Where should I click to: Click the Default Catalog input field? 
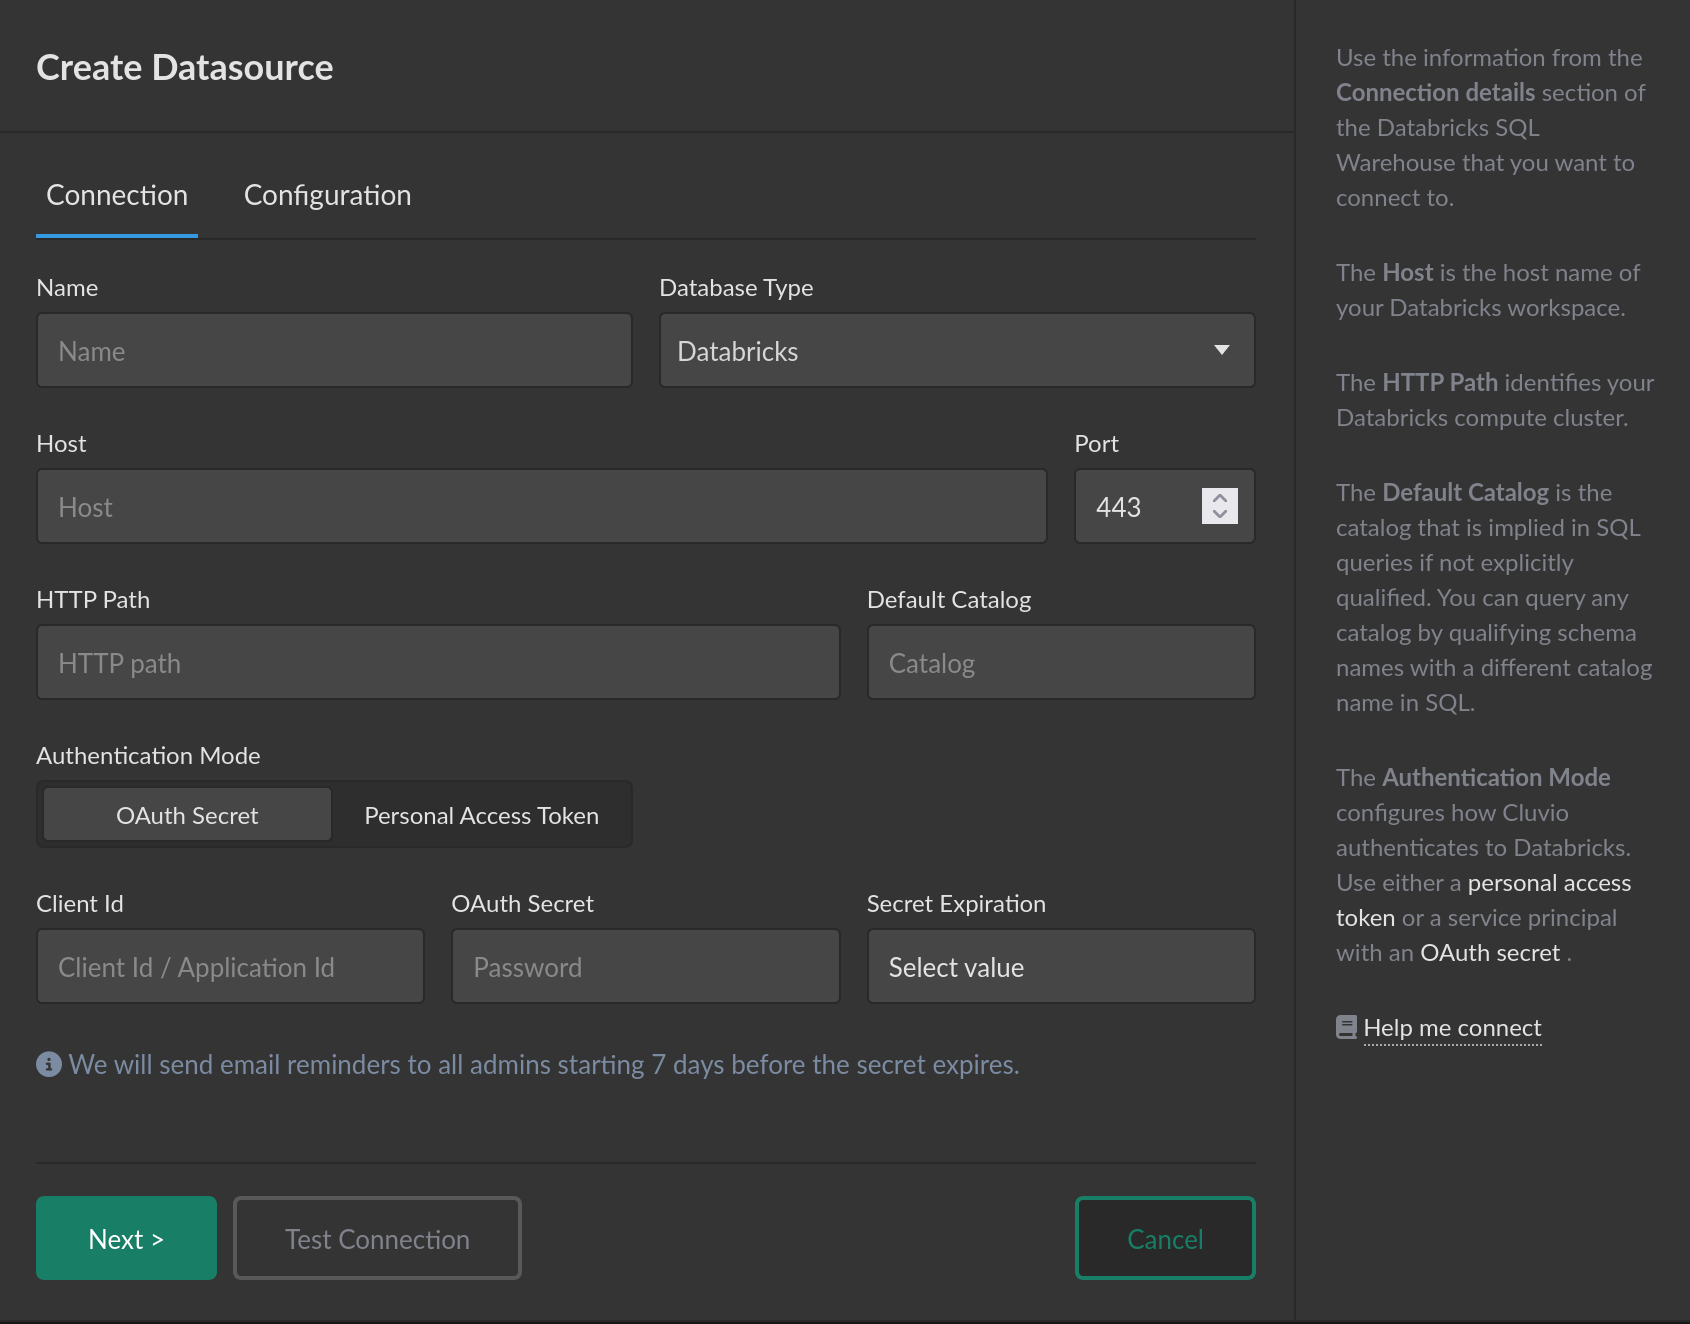click(1061, 662)
